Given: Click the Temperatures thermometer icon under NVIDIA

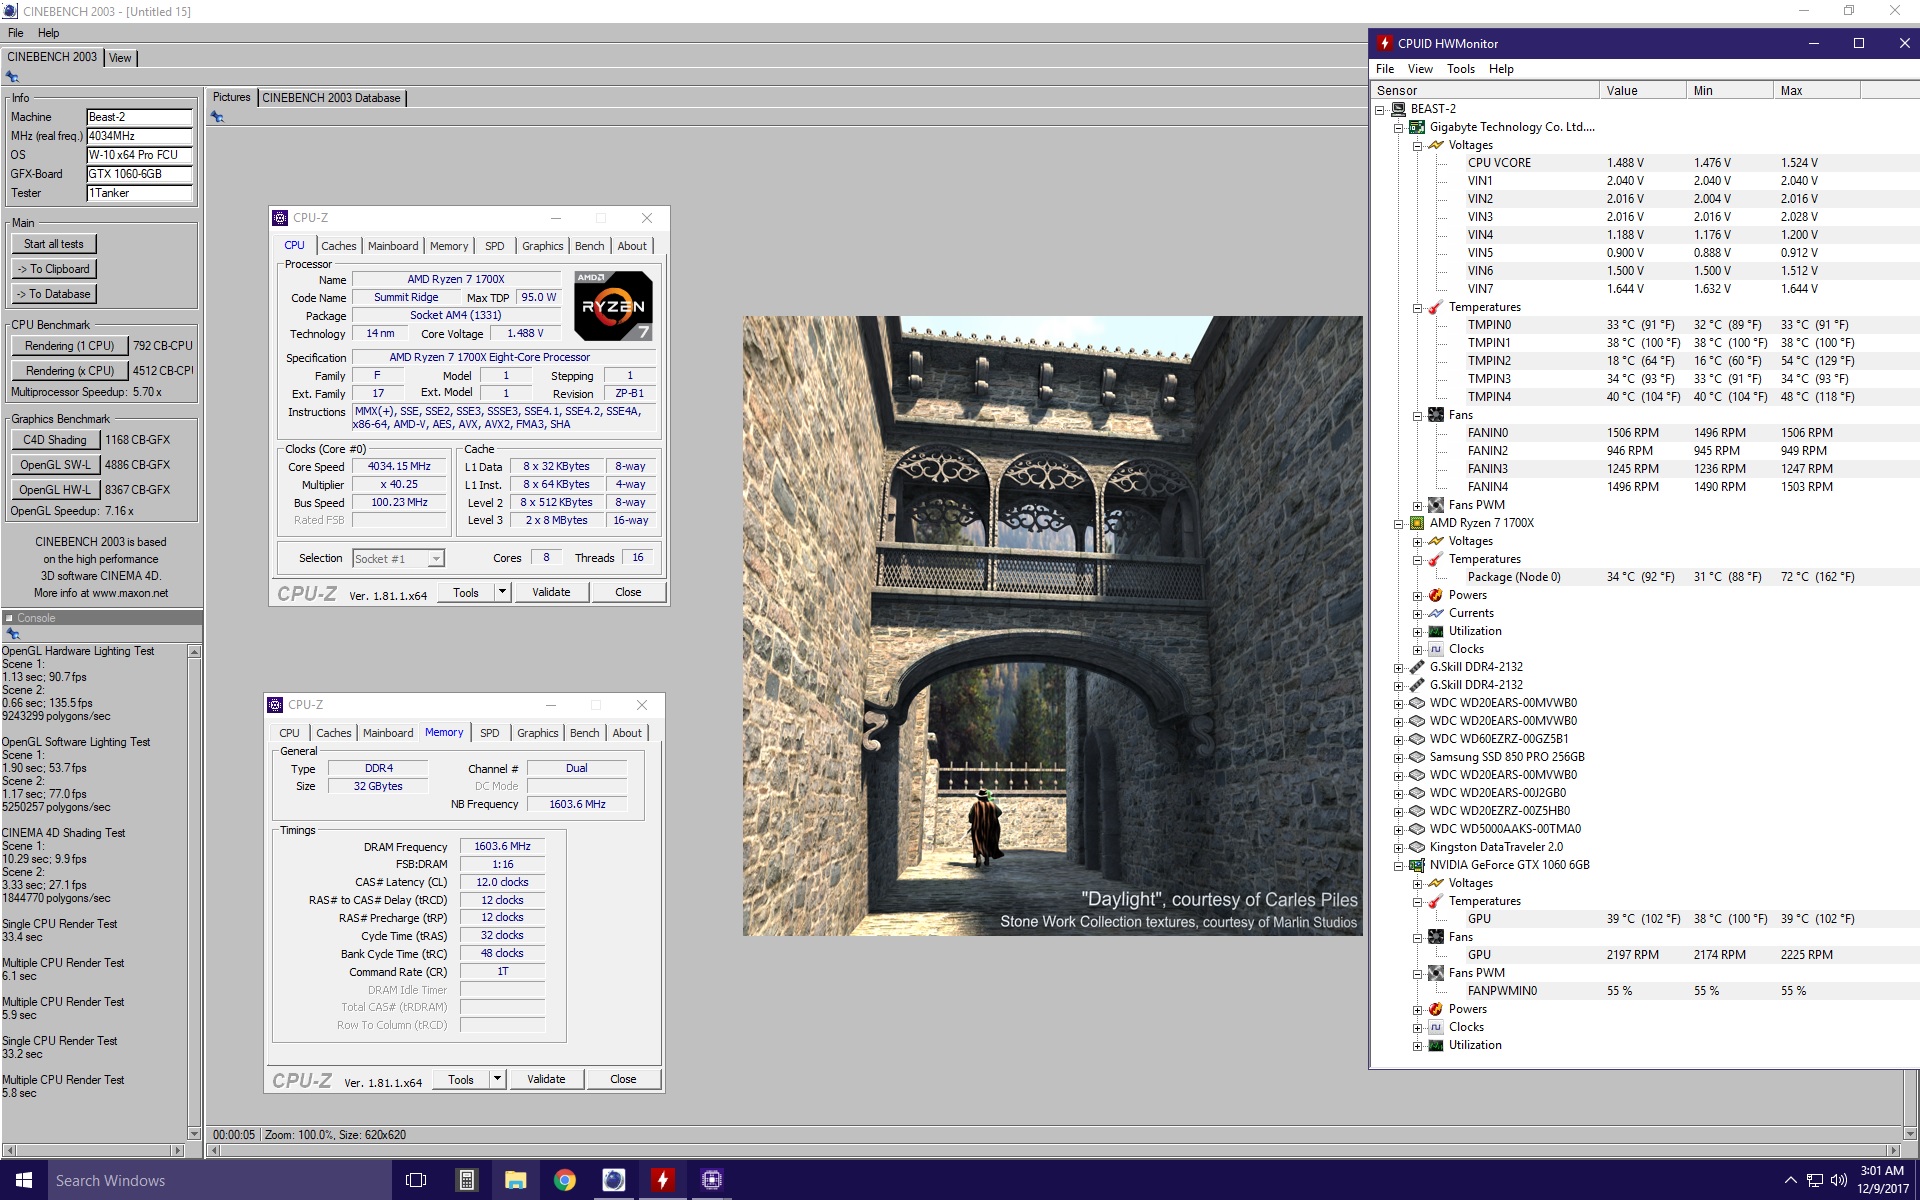Looking at the screenshot, I should tap(1436, 901).
